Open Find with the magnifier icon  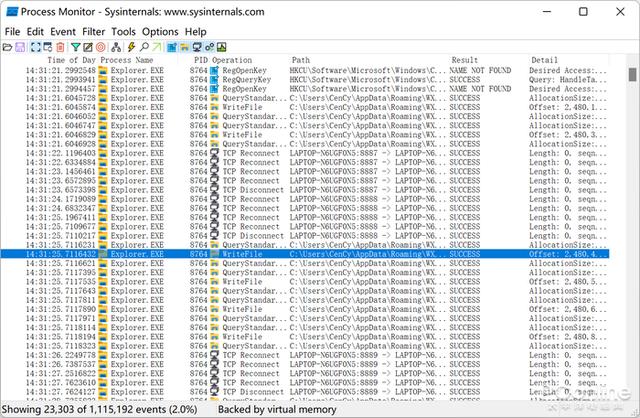pyautogui.click(x=144, y=47)
